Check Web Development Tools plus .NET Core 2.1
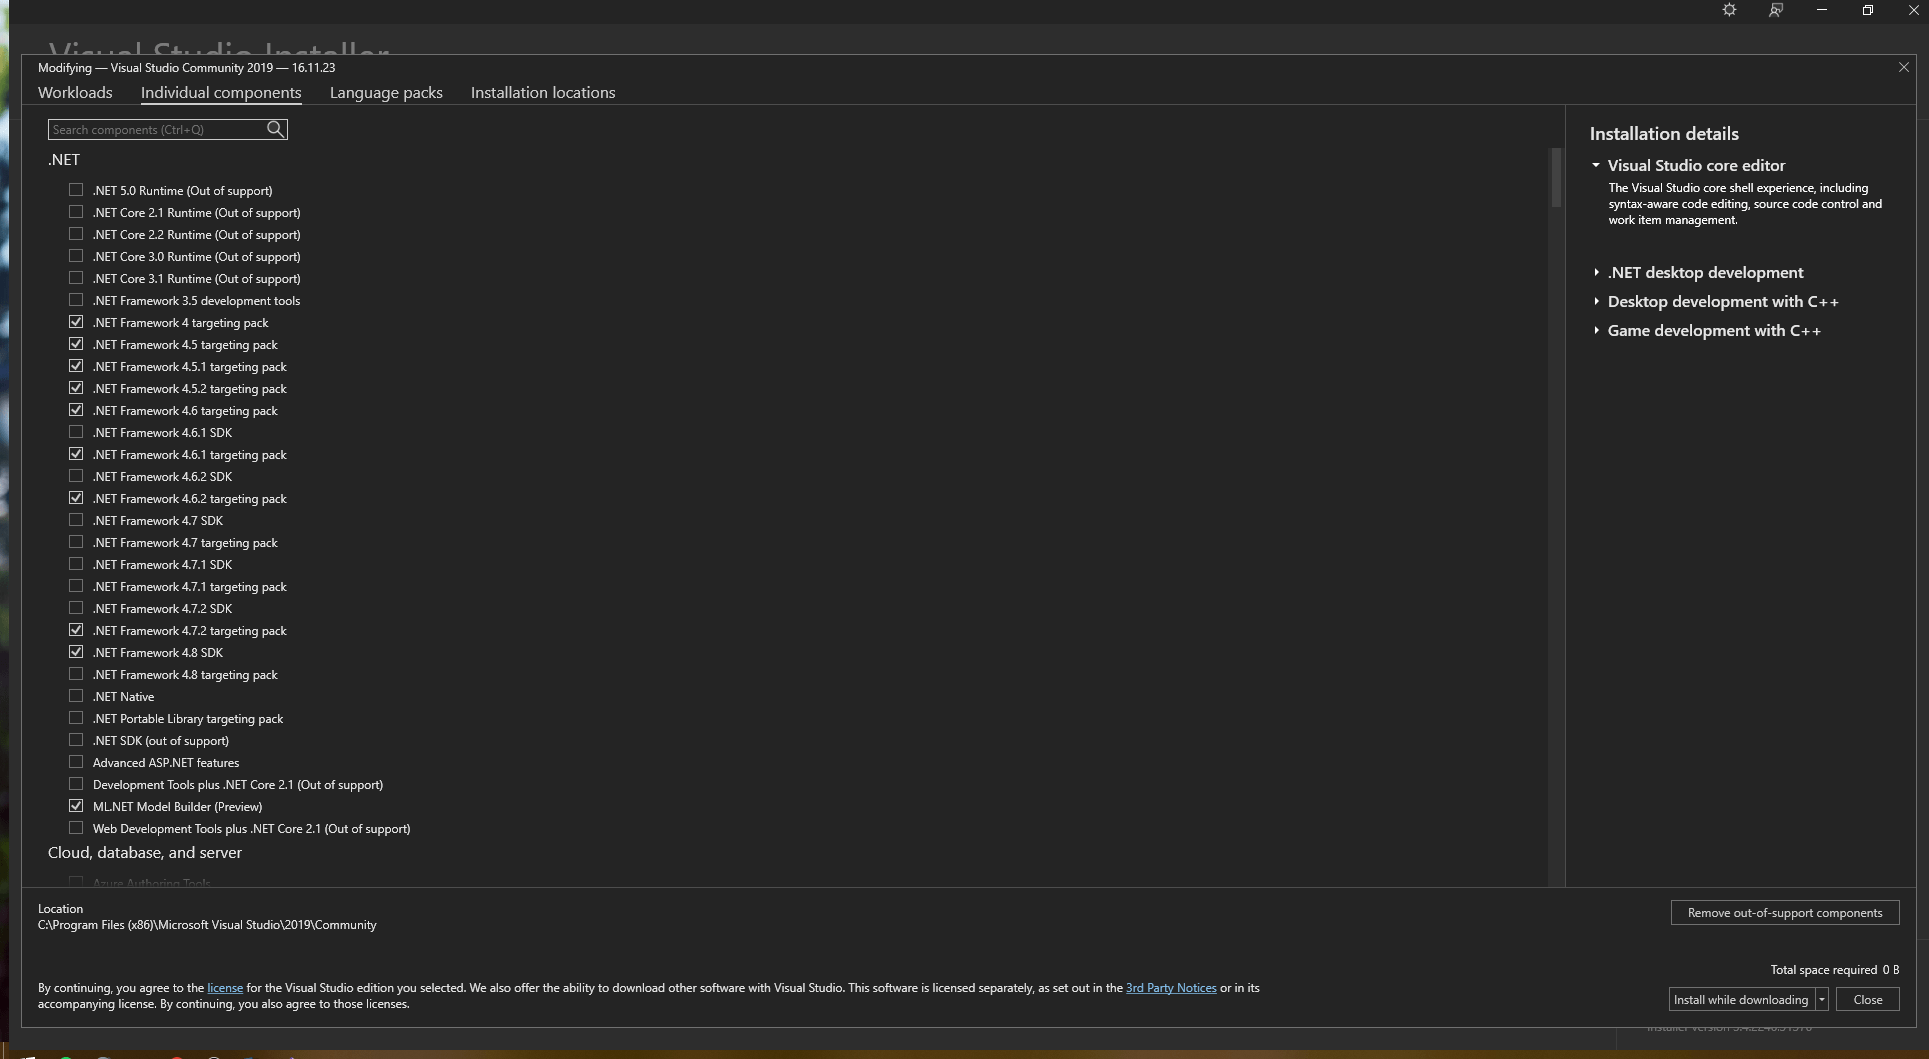The height and width of the screenshot is (1059, 1929). click(76, 828)
